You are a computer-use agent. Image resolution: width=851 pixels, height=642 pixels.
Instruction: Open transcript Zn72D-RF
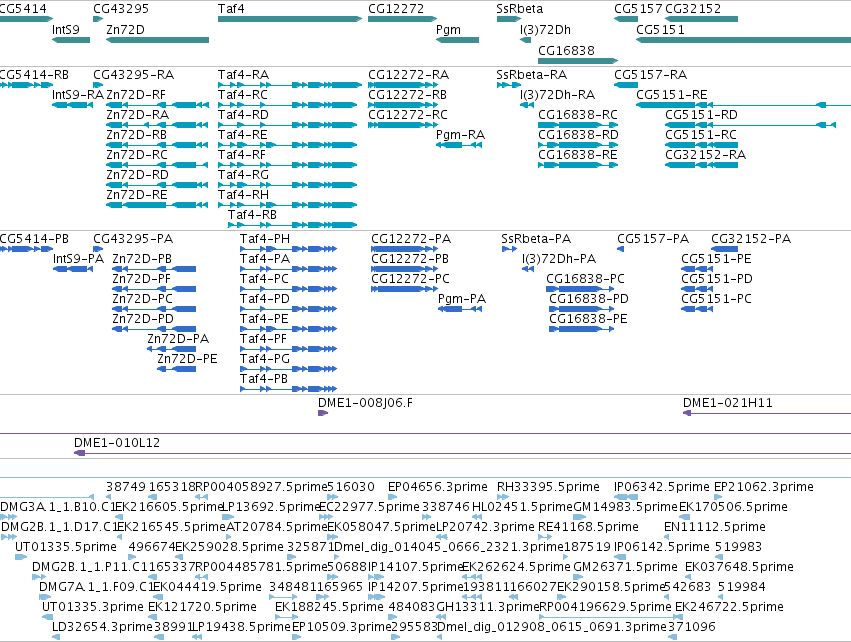pos(157,105)
